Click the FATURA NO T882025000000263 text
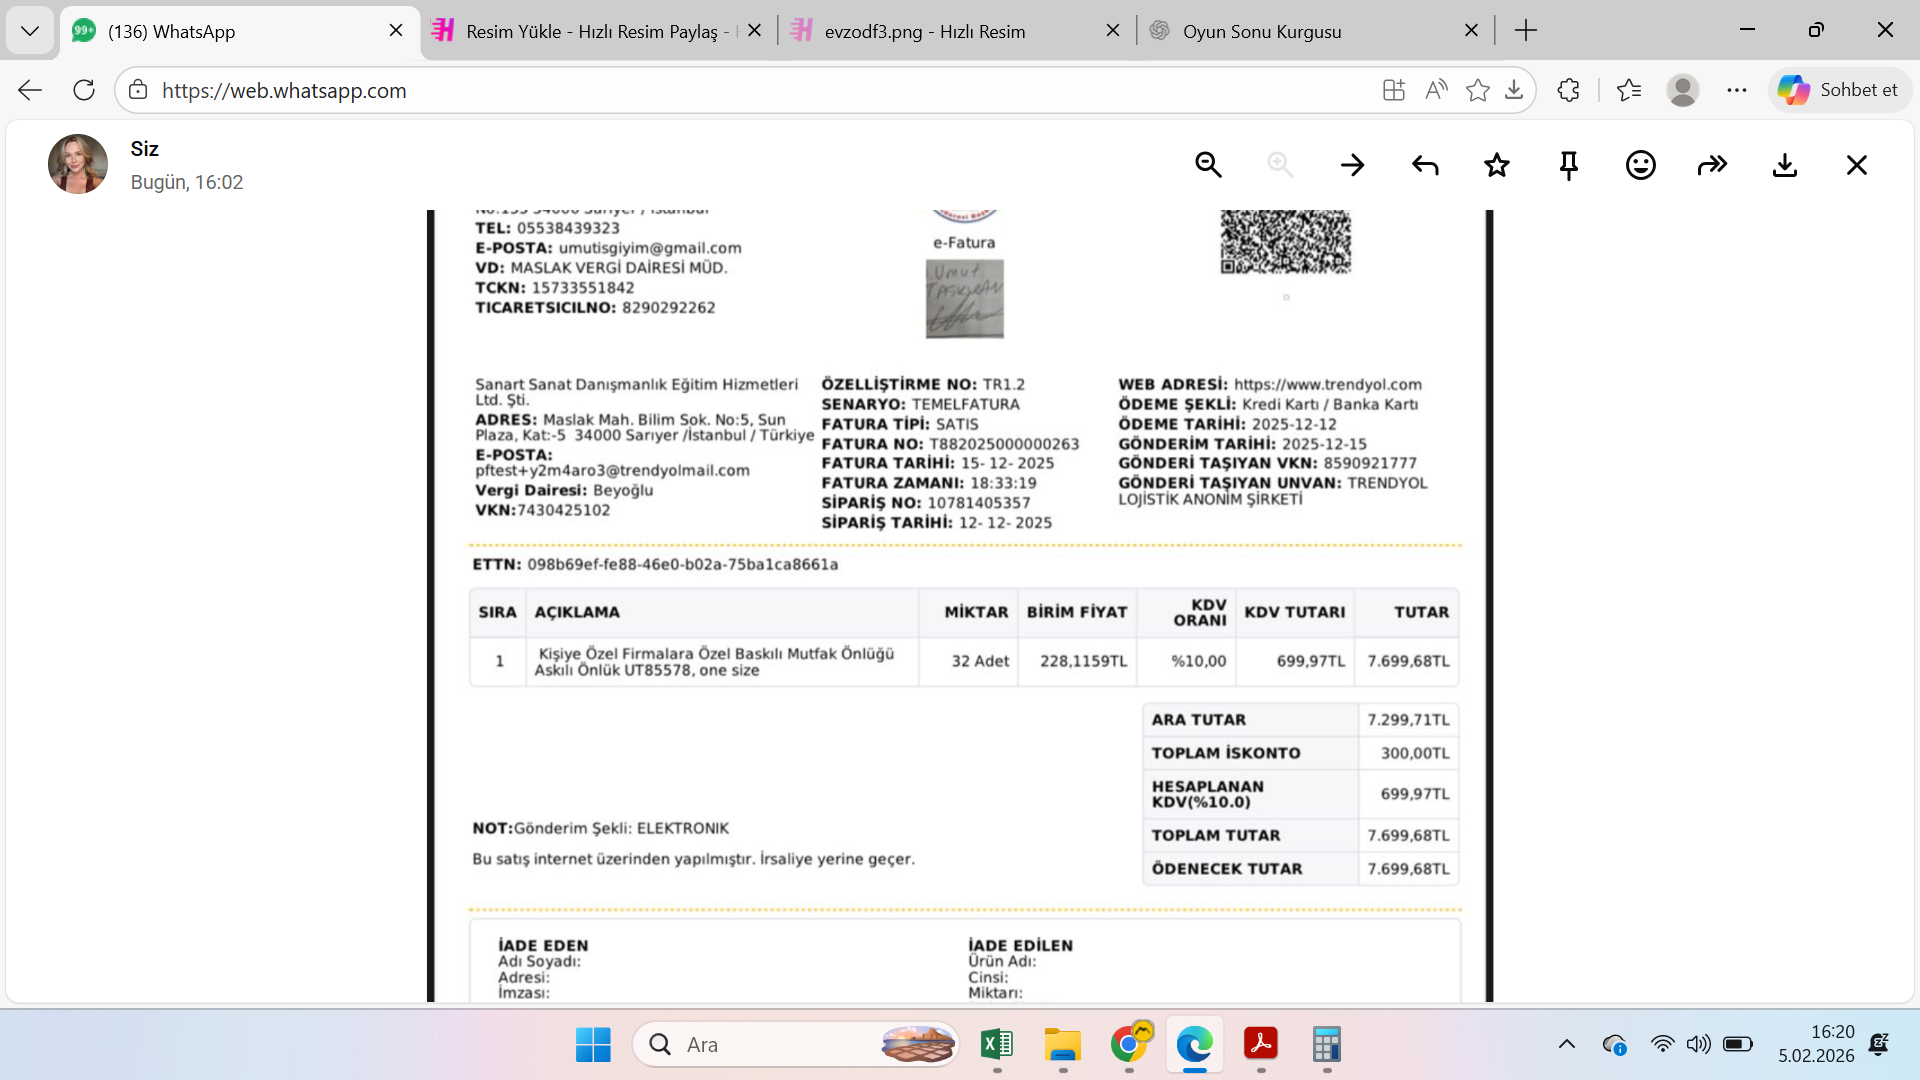1920x1080 pixels. (950, 444)
